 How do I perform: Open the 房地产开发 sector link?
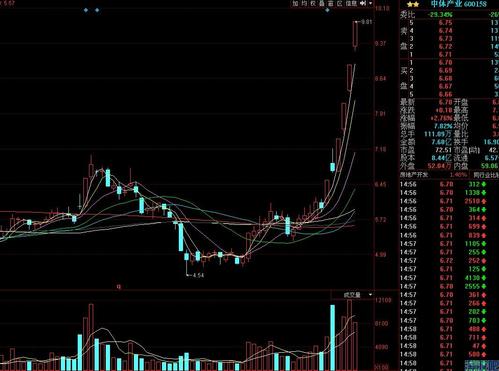(414, 175)
